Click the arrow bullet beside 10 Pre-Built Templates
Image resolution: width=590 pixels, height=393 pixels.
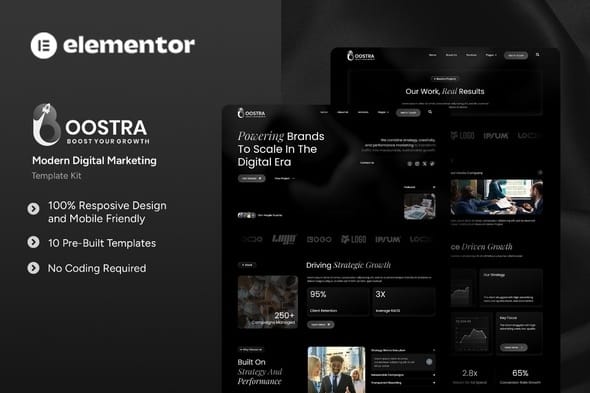33,242
